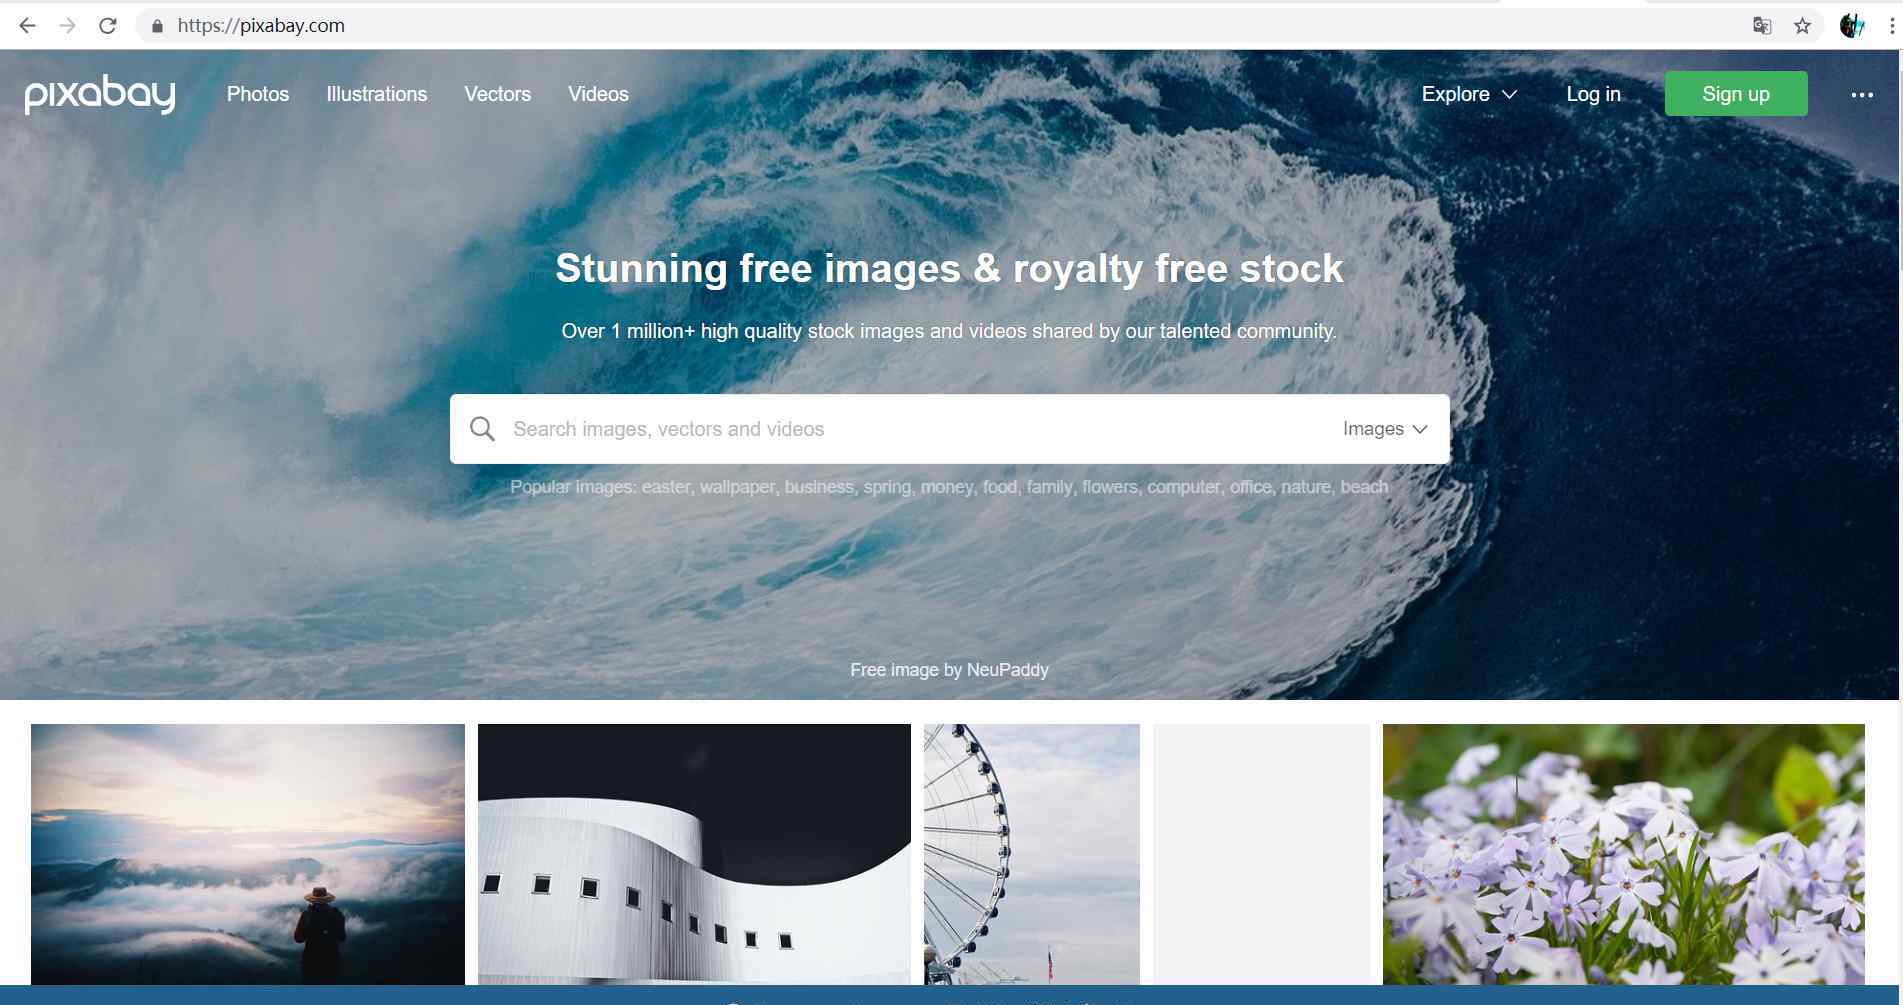Open the three-dots more menu
1903x1005 pixels.
(x=1862, y=95)
